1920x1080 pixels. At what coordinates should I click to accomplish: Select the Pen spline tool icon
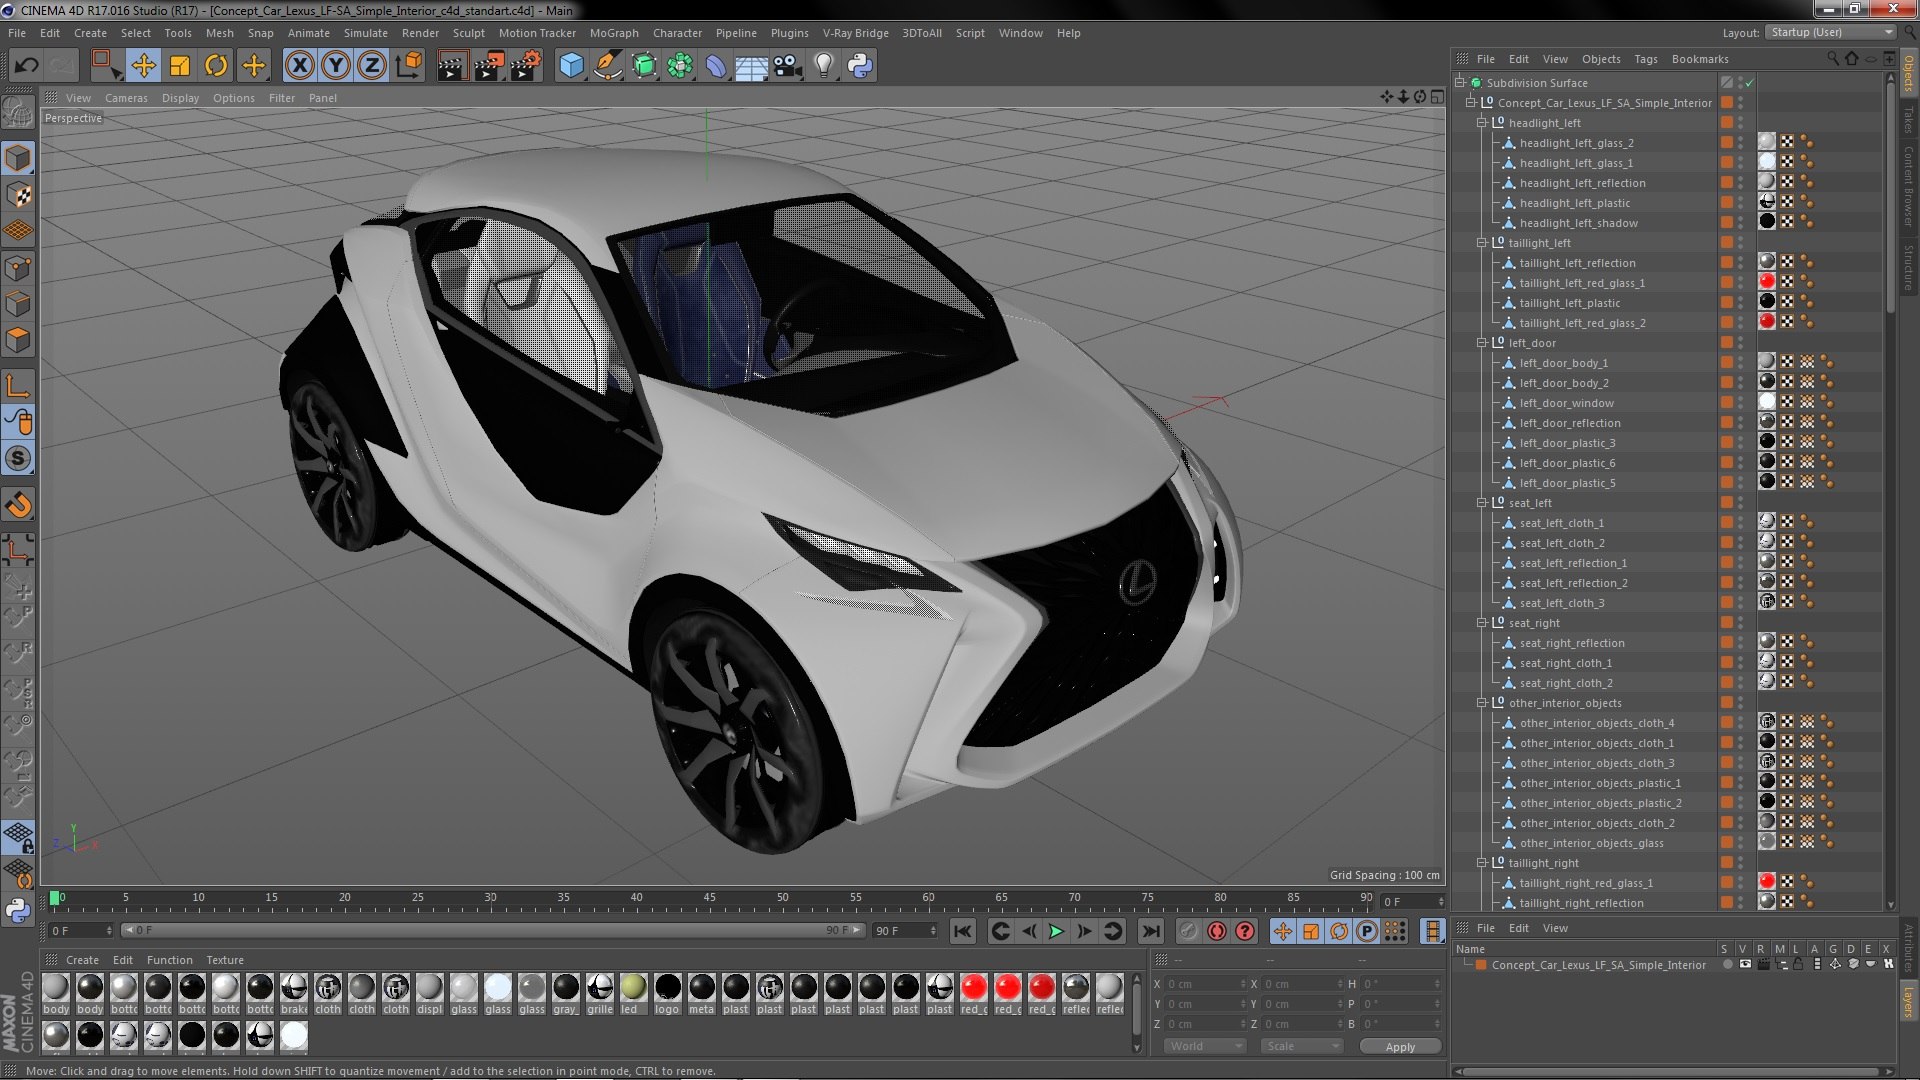[x=607, y=66]
